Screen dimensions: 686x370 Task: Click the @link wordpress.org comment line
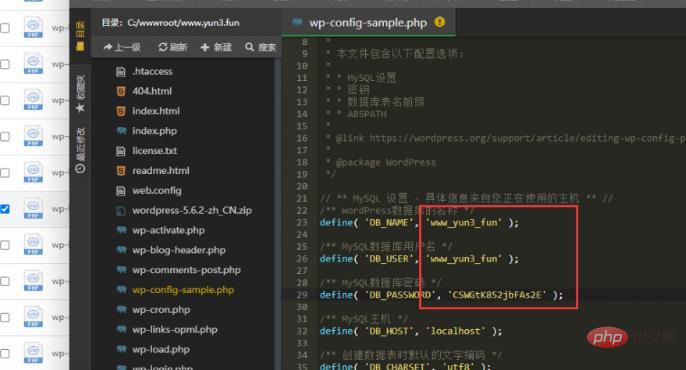tap(506, 138)
